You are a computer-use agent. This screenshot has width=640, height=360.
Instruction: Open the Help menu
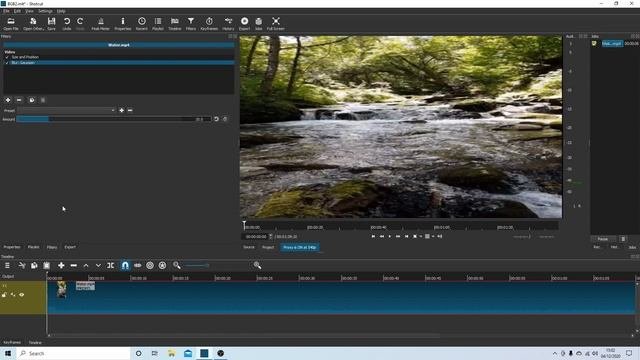61,11
